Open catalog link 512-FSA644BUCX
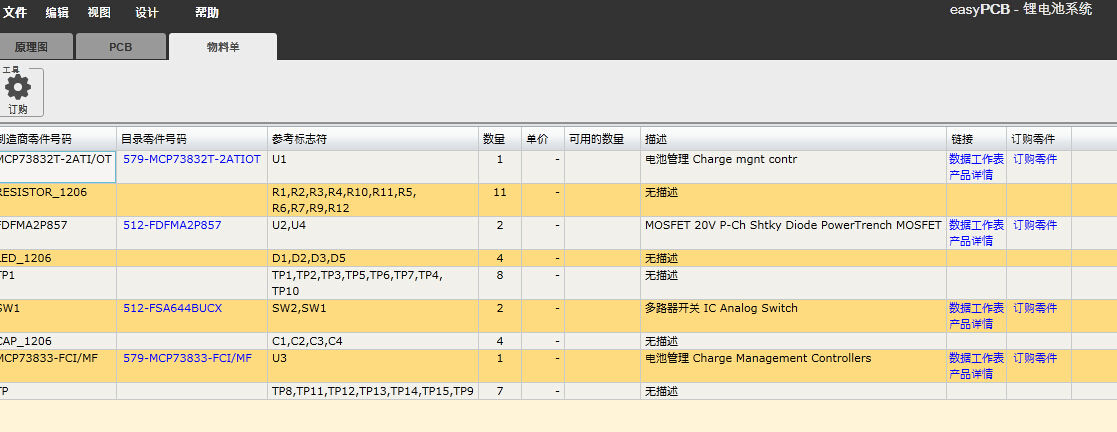The height and width of the screenshot is (432, 1117). coord(173,308)
